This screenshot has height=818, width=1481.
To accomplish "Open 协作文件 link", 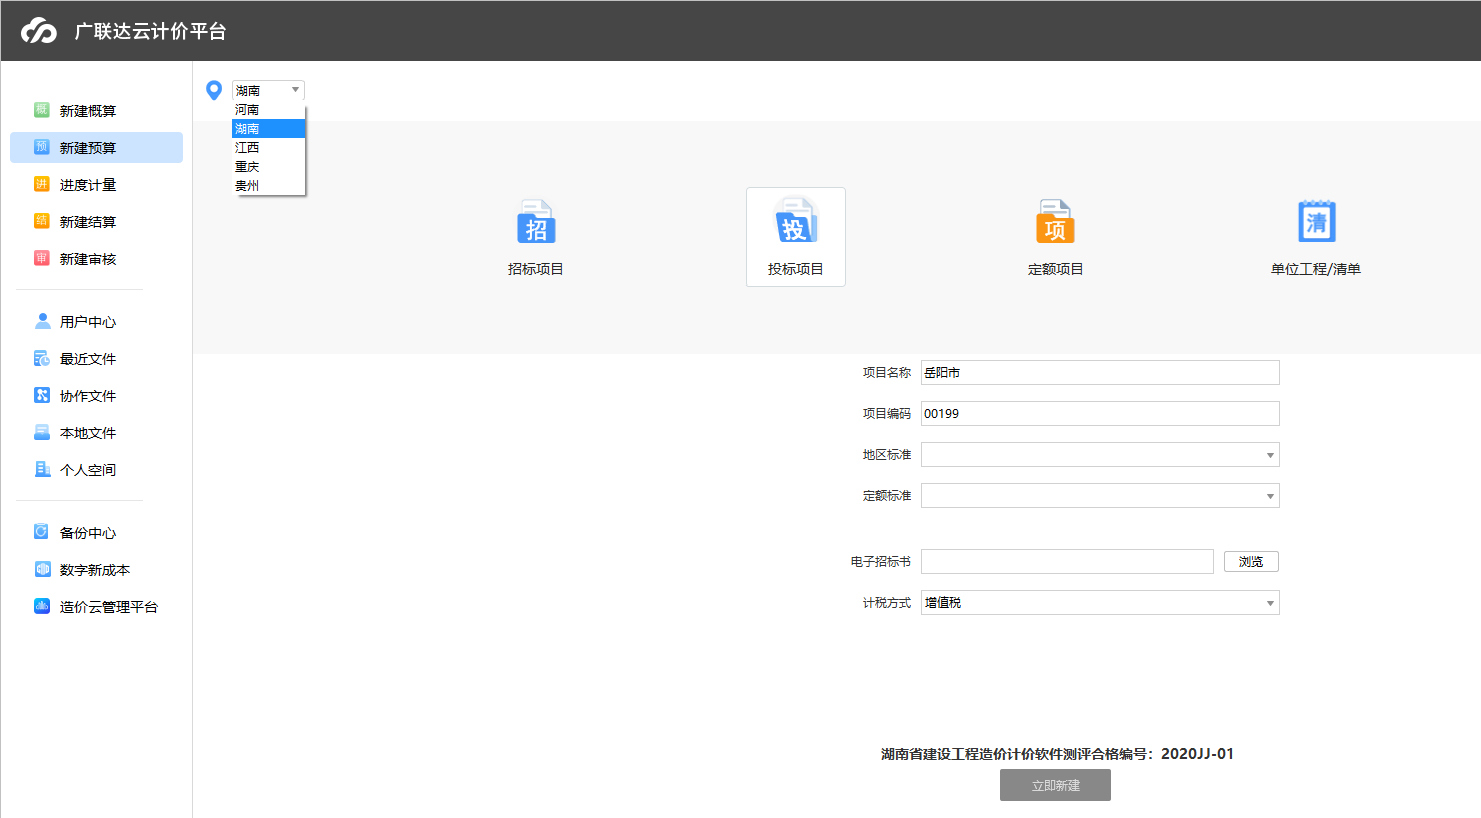I will point(88,396).
